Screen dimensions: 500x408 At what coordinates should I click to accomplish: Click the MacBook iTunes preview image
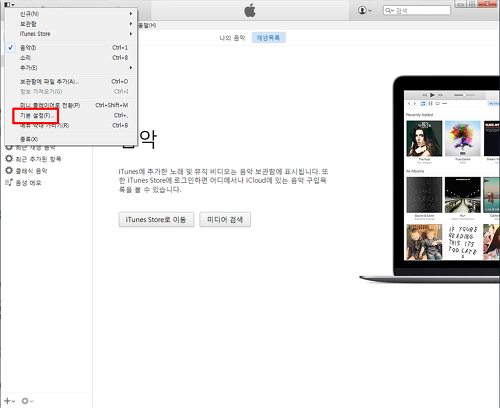point(430,179)
